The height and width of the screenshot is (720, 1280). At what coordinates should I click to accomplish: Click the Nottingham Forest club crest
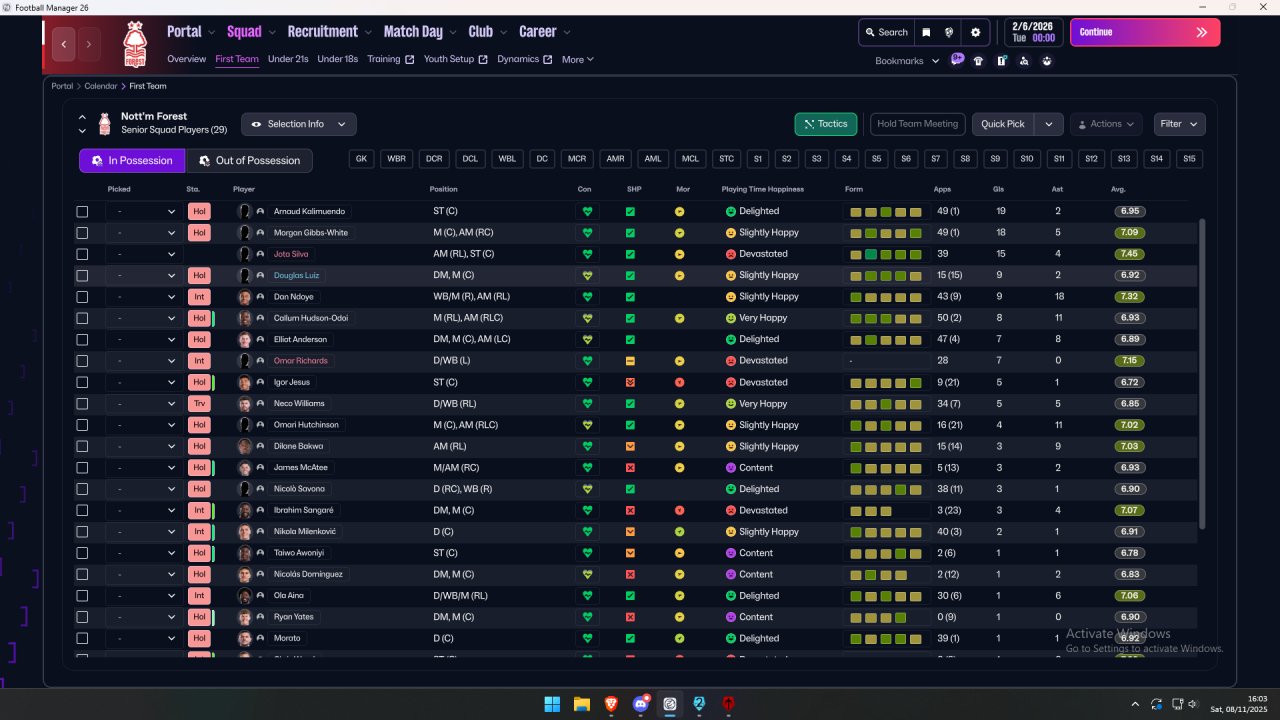tap(134, 44)
